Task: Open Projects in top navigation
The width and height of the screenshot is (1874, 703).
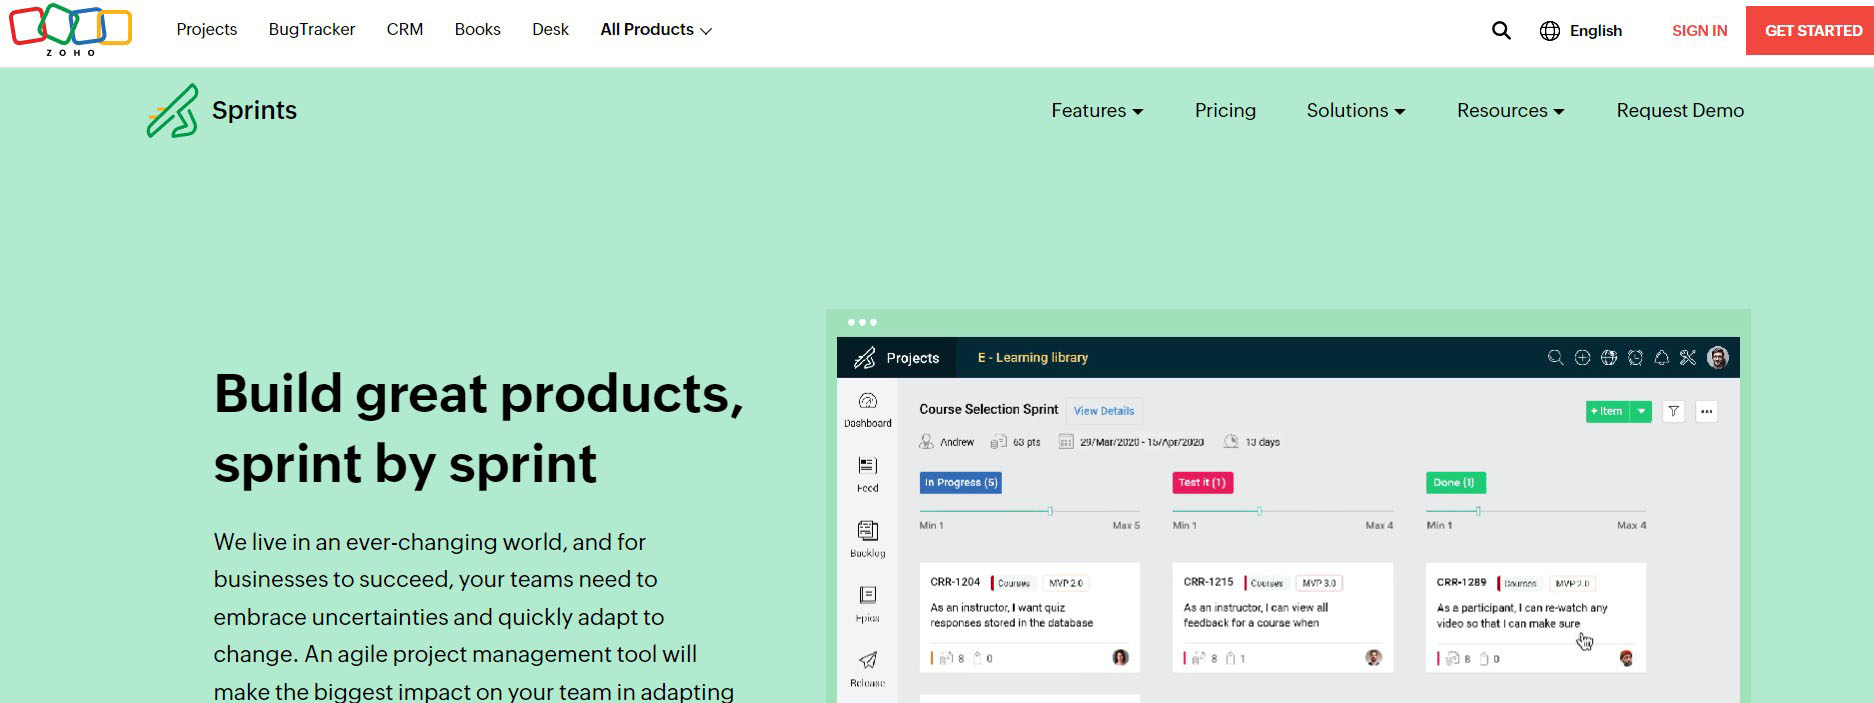Action: point(207,30)
